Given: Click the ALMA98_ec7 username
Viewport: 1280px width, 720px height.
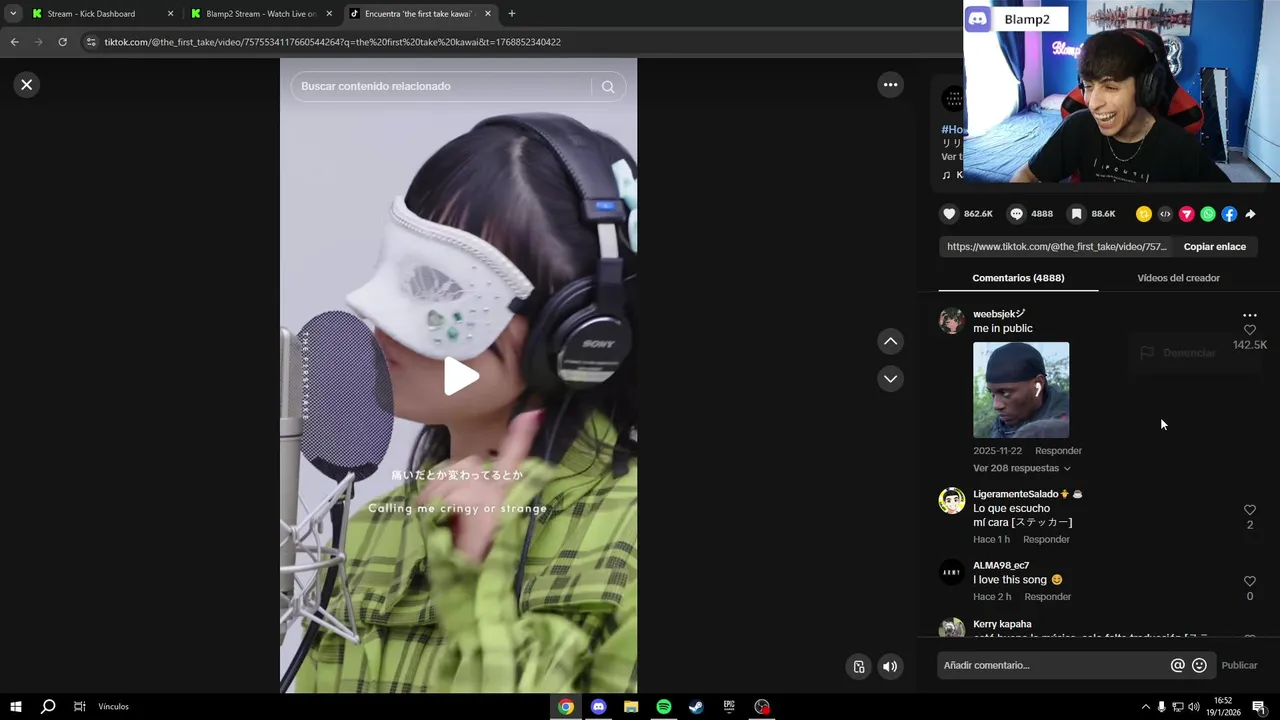Looking at the screenshot, I should (1001, 566).
